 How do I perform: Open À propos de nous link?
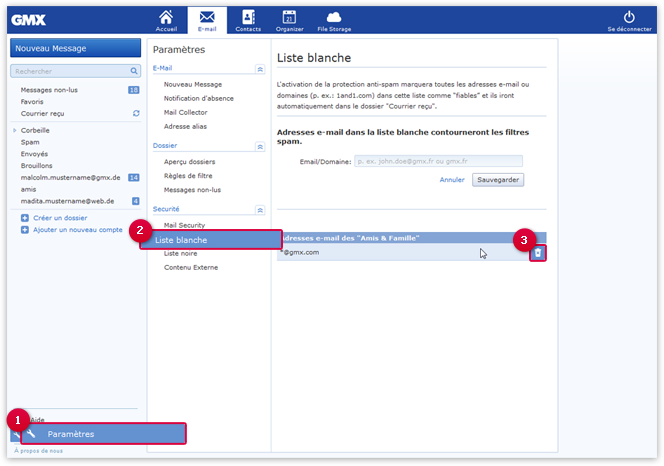coord(38,451)
